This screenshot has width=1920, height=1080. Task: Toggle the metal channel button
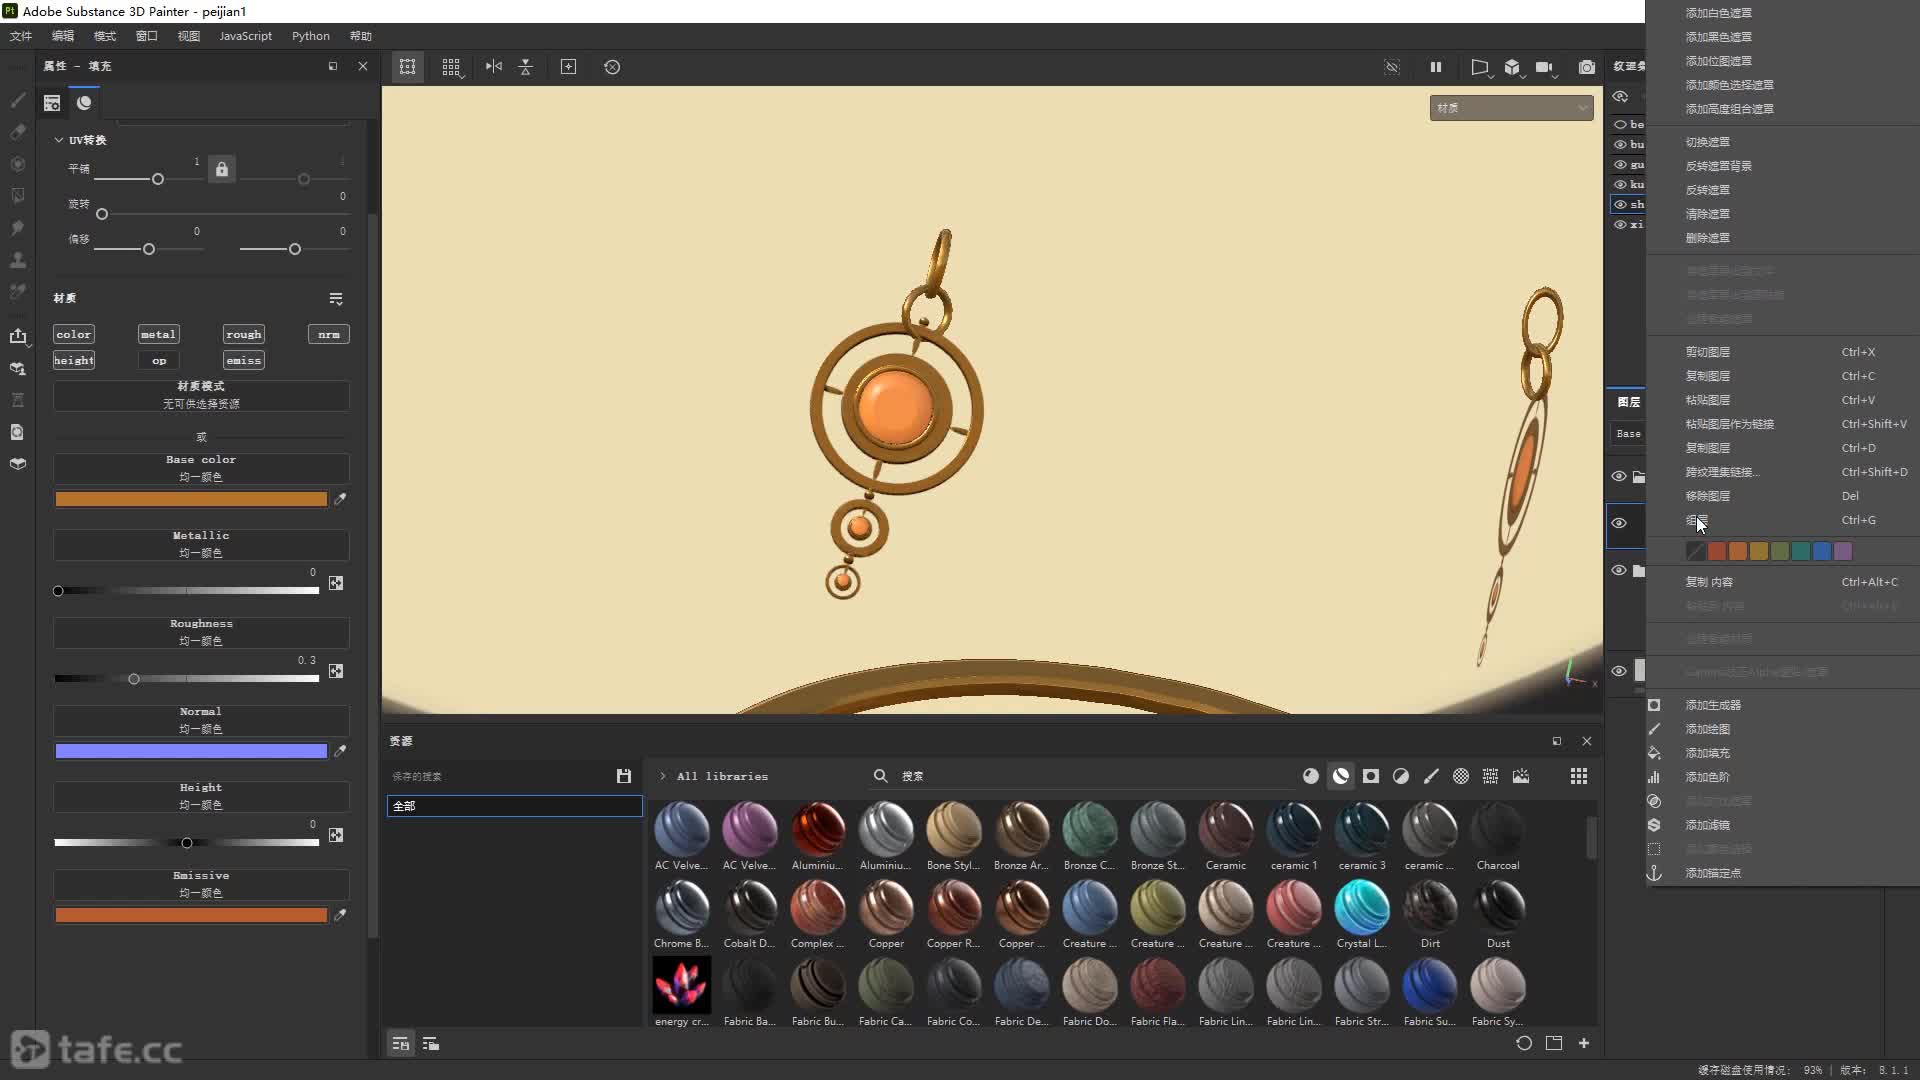tap(158, 334)
